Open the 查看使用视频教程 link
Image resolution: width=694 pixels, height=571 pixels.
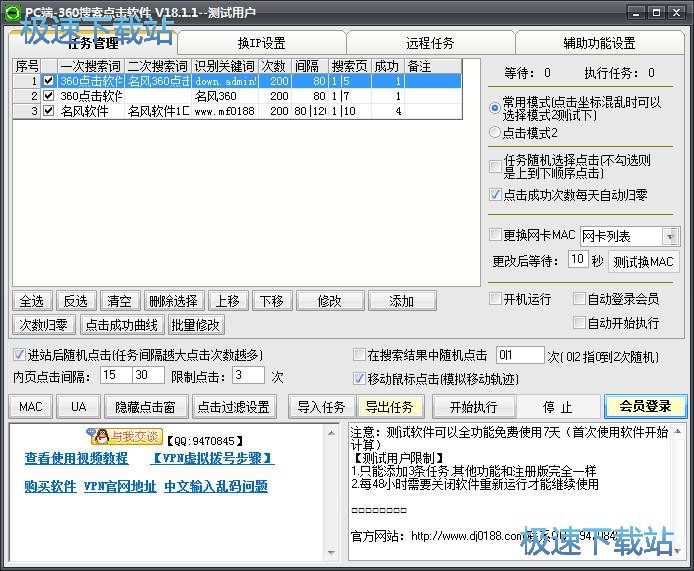coord(77,458)
